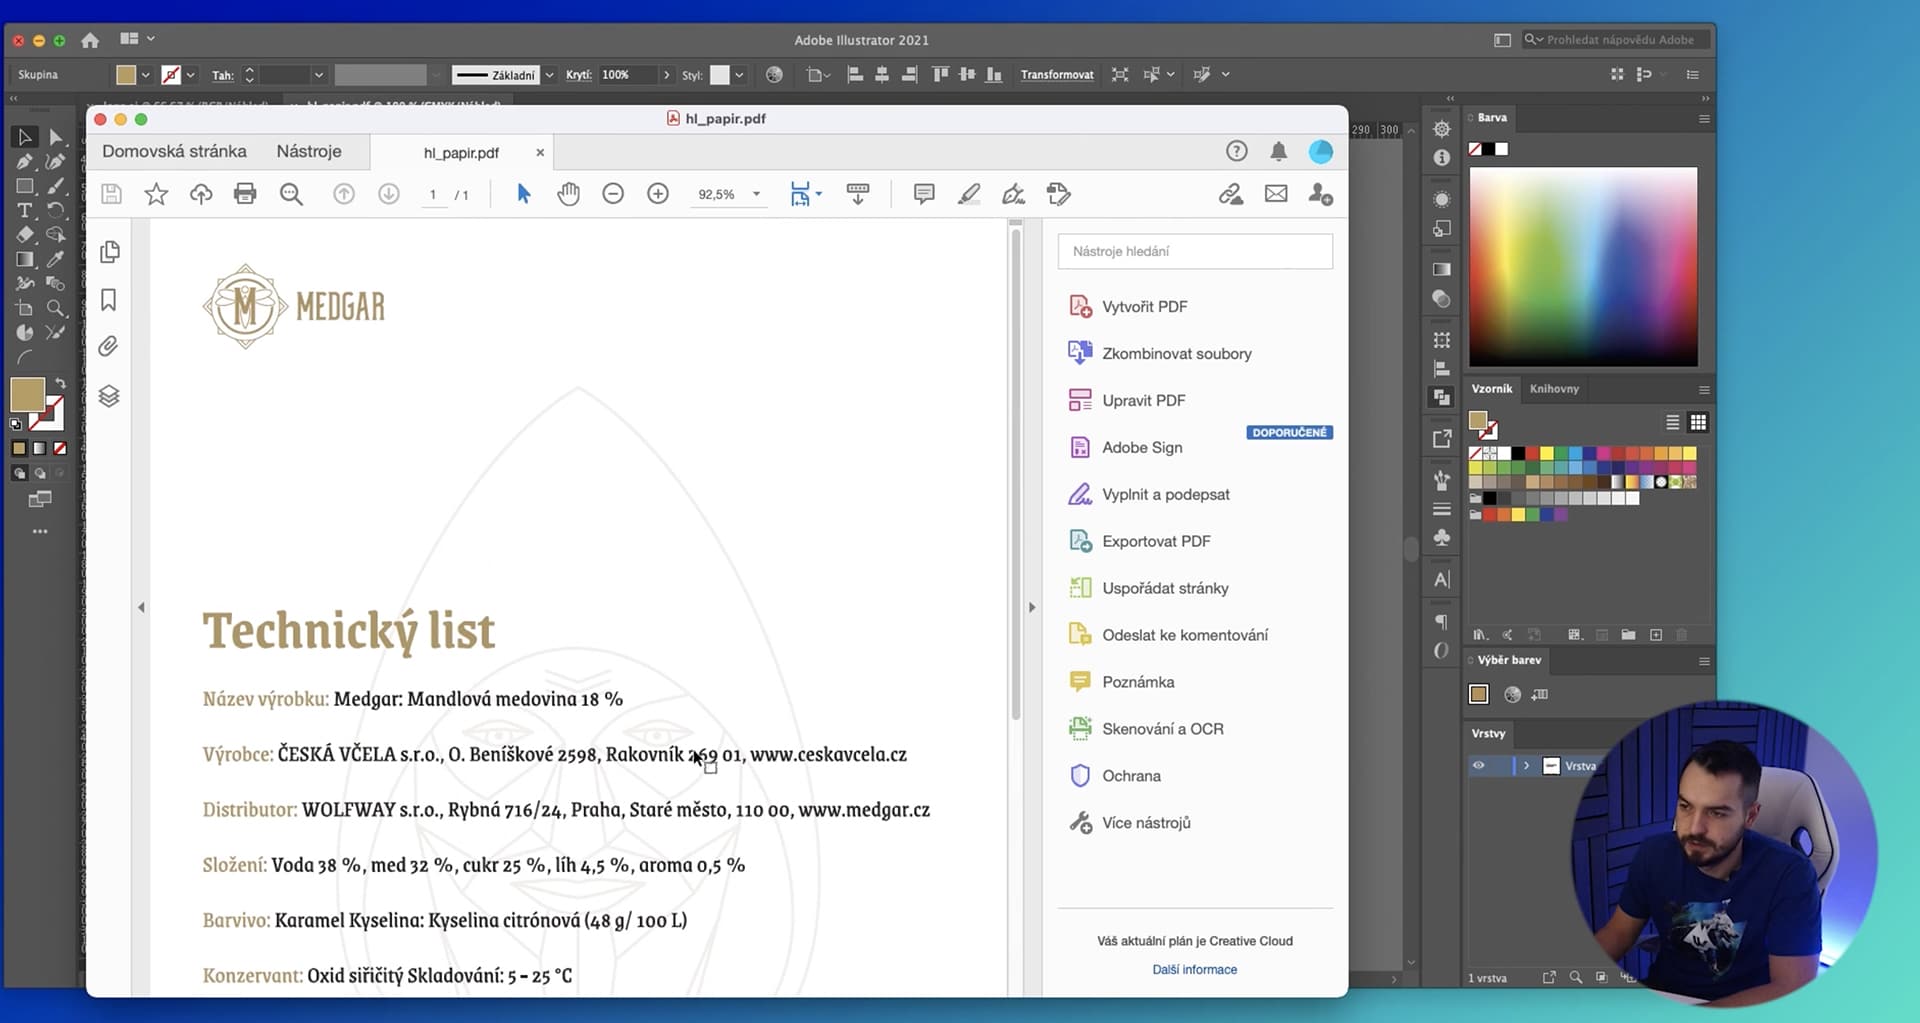This screenshot has width=1920, height=1023.
Task: Expand the Krytí opacity arrow
Action: point(667,75)
